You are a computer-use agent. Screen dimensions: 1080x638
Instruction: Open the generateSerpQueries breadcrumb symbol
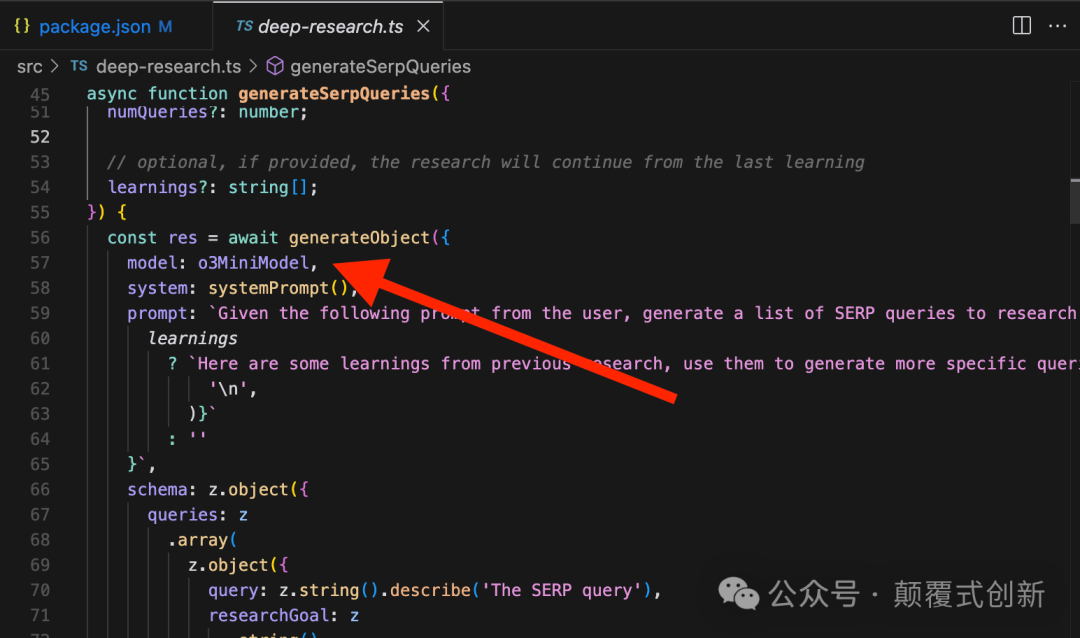[x=380, y=67]
